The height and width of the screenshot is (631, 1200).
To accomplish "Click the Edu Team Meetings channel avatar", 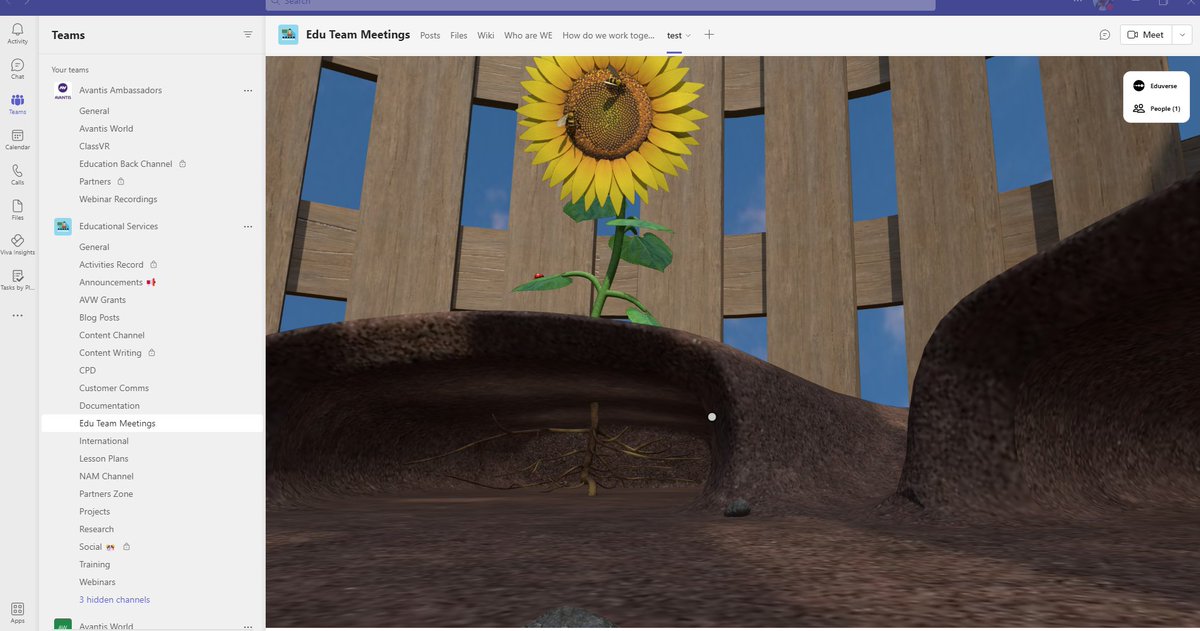I will [288, 34].
